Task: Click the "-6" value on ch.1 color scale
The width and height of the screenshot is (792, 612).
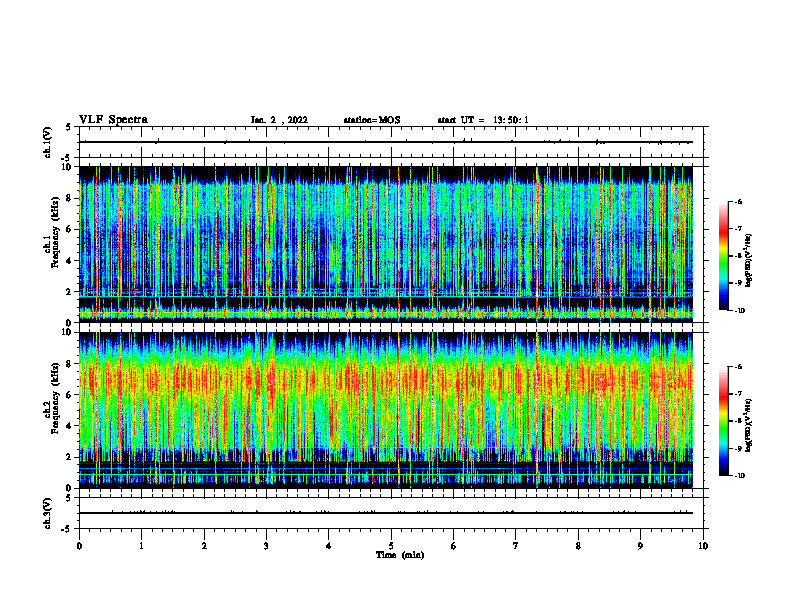Action: click(x=738, y=201)
